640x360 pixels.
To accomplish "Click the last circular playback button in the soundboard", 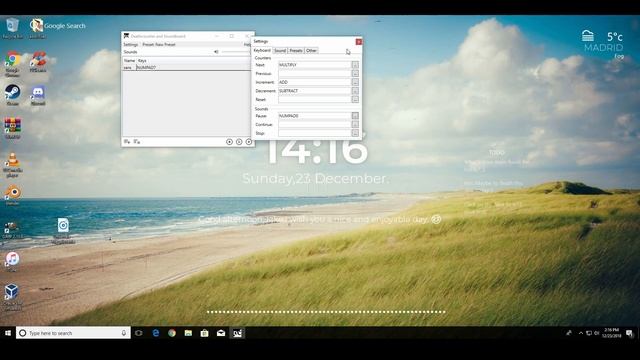I will click(249, 142).
